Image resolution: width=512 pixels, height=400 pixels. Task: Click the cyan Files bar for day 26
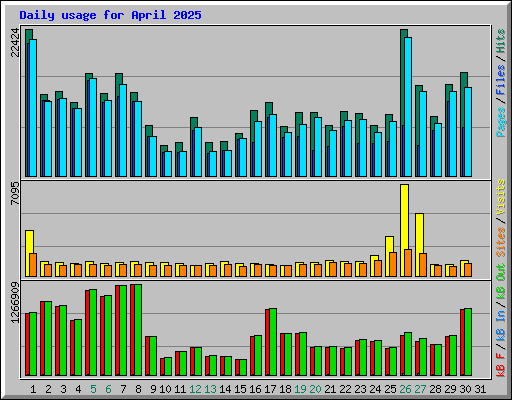pos(408,107)
